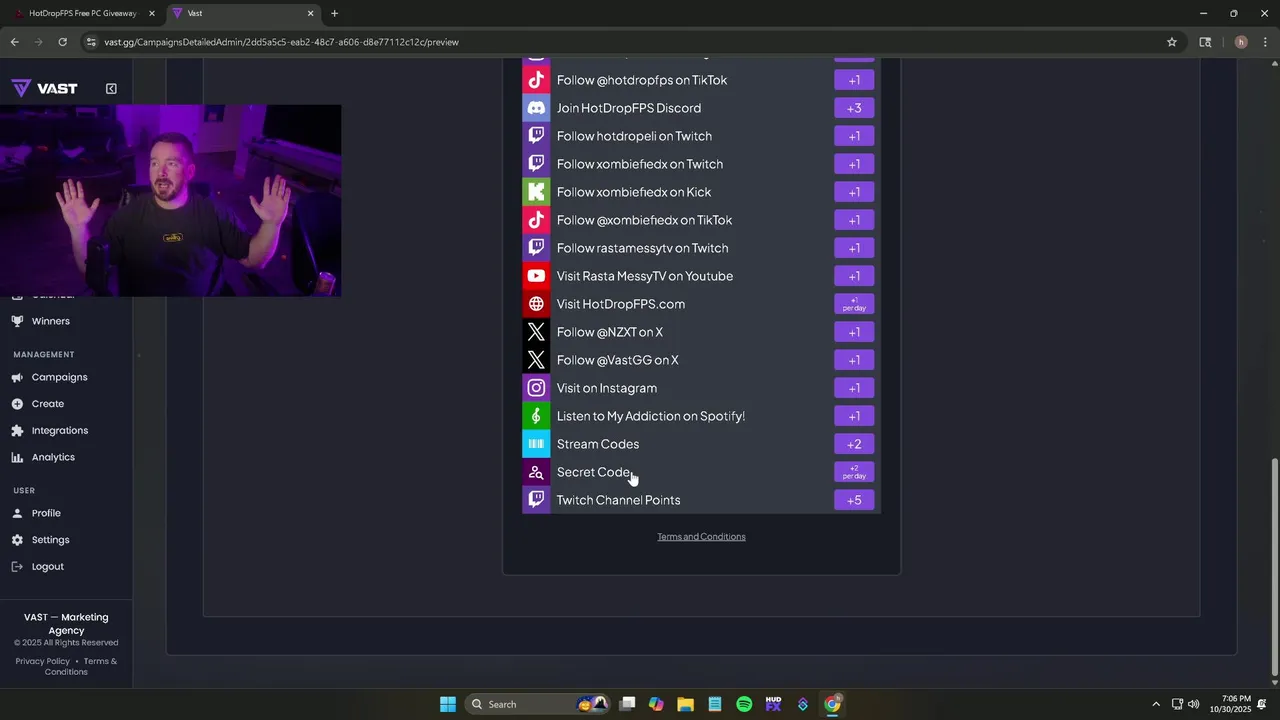Click +5 button for Twitch Channel Points

854,500
